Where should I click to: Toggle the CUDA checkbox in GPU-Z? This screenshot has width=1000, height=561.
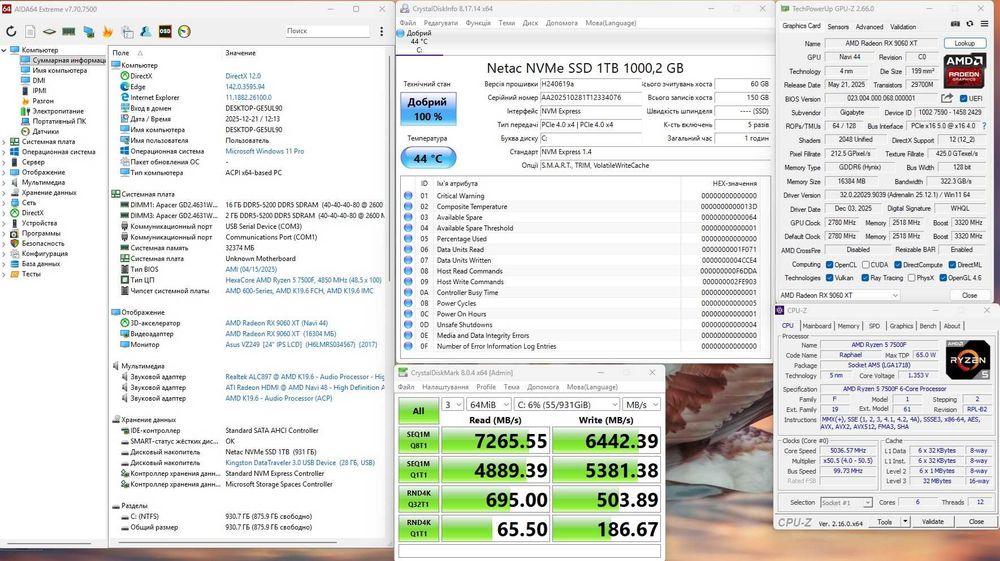click(865, 265)
